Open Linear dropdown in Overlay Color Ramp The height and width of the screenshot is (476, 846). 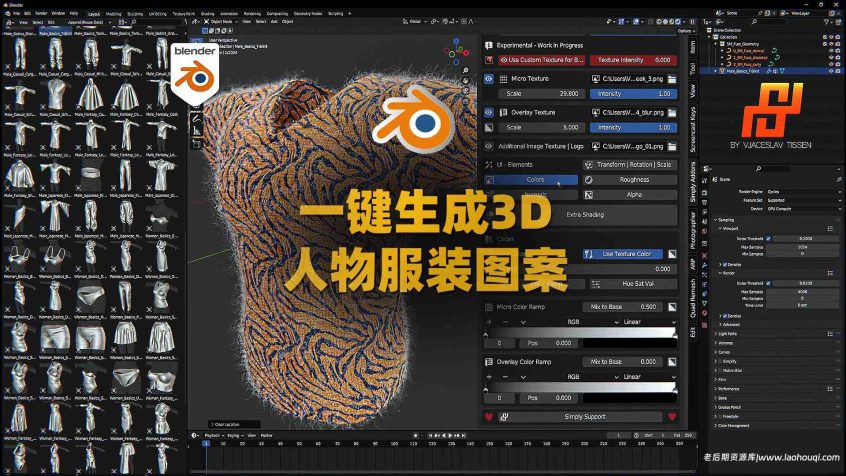coord(649,377)
